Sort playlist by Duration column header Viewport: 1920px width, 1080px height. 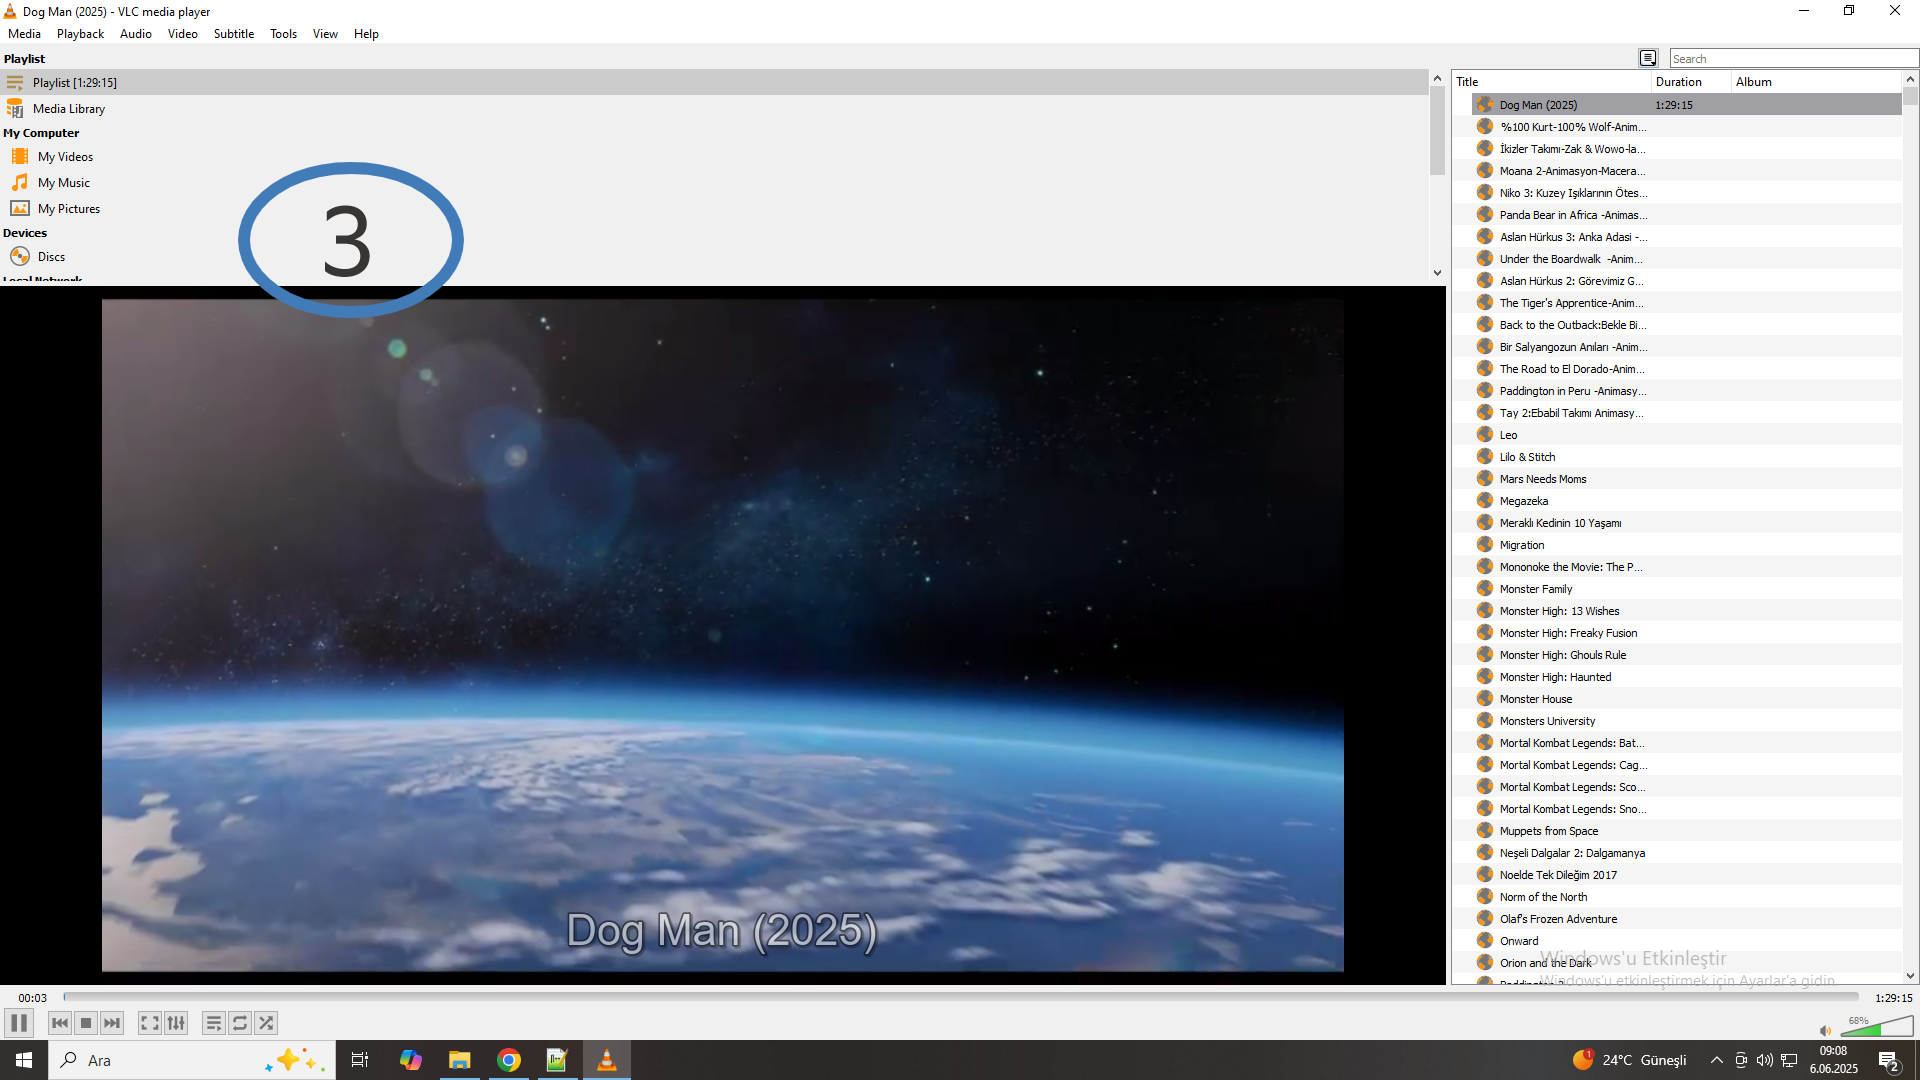coord(1690,82)
